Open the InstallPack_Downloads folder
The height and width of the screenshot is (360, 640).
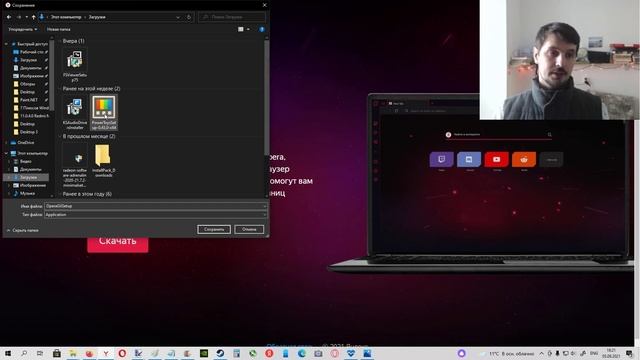pyautogui.click(x=104, y=161)
